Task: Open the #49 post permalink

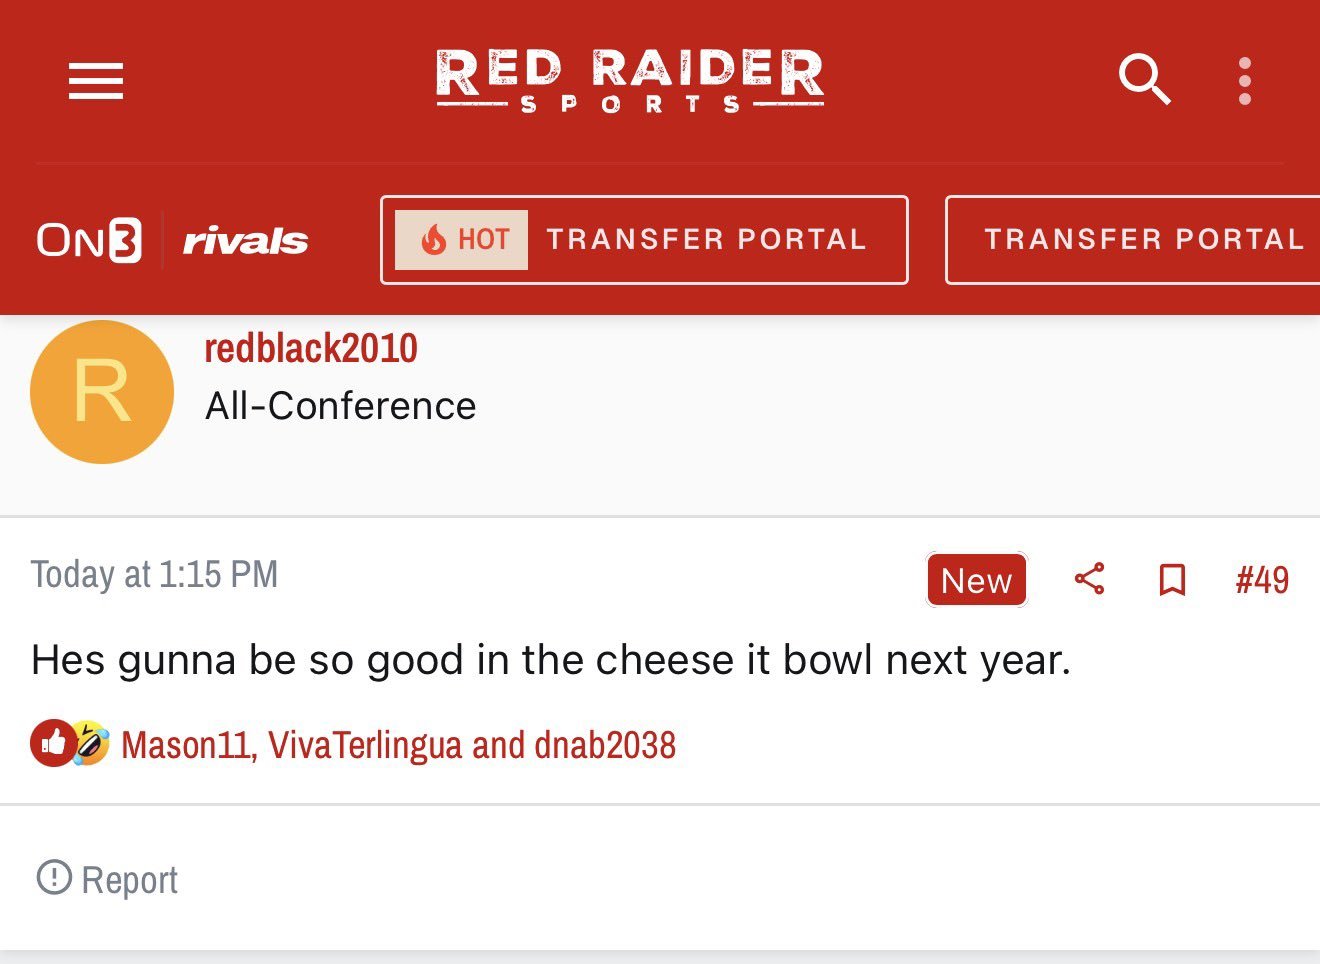Action: 1262,580
